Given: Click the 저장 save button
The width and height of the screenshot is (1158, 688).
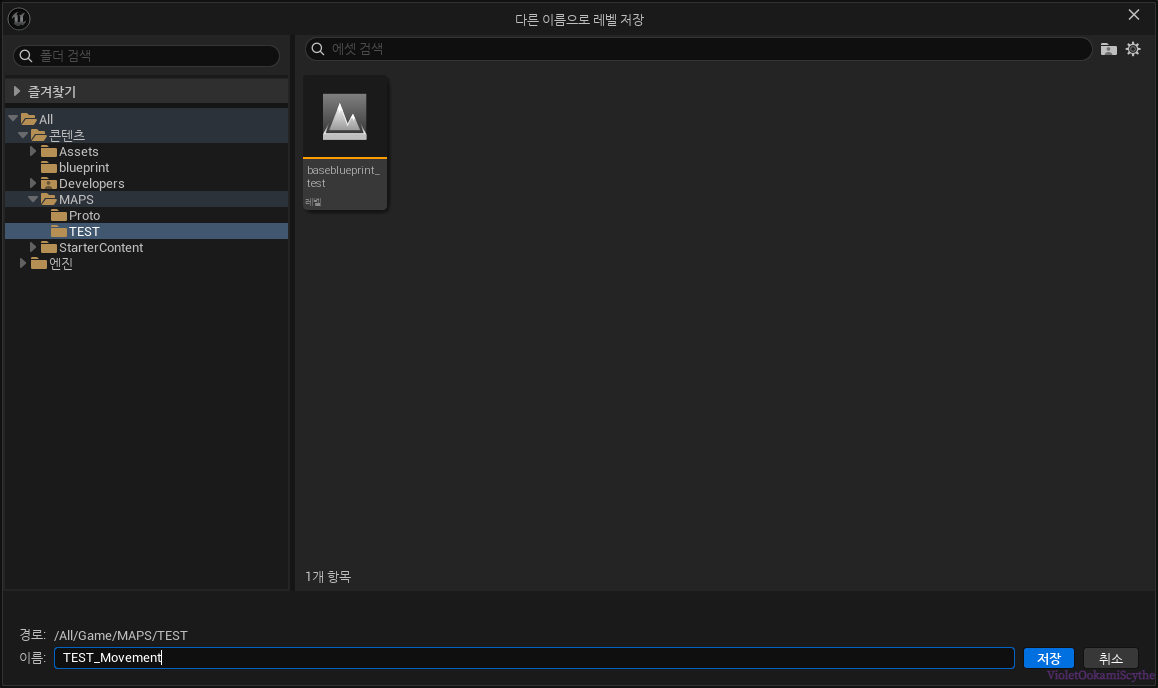Looking at the screenshot, I should (1048, 658).
